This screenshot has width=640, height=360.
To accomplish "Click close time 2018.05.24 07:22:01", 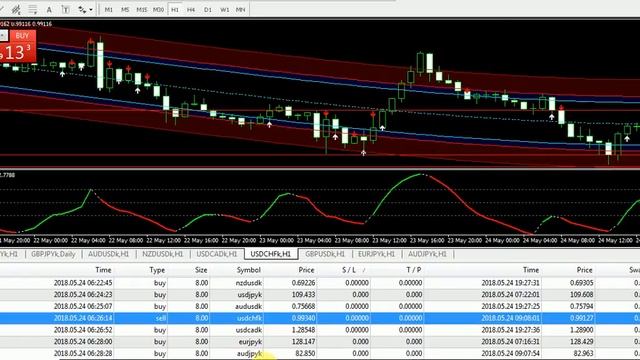I will [510, 294].
